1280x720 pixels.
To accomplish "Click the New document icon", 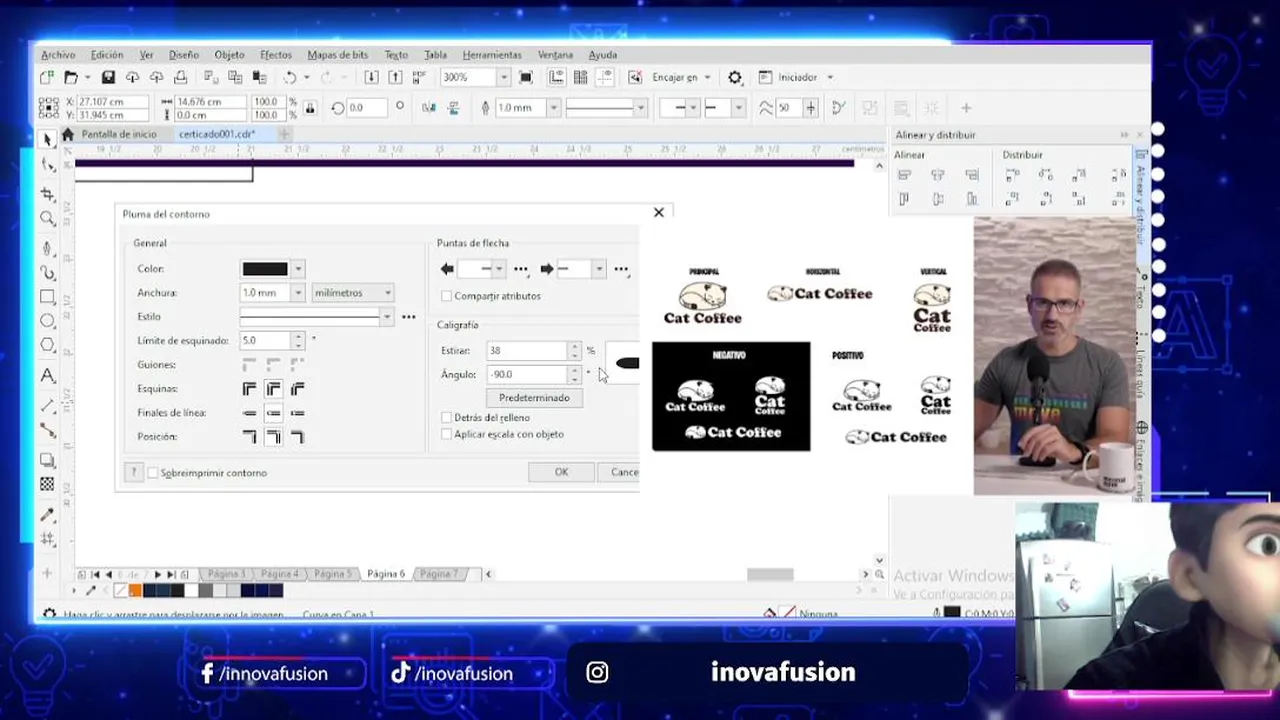I will click(46, 77).
